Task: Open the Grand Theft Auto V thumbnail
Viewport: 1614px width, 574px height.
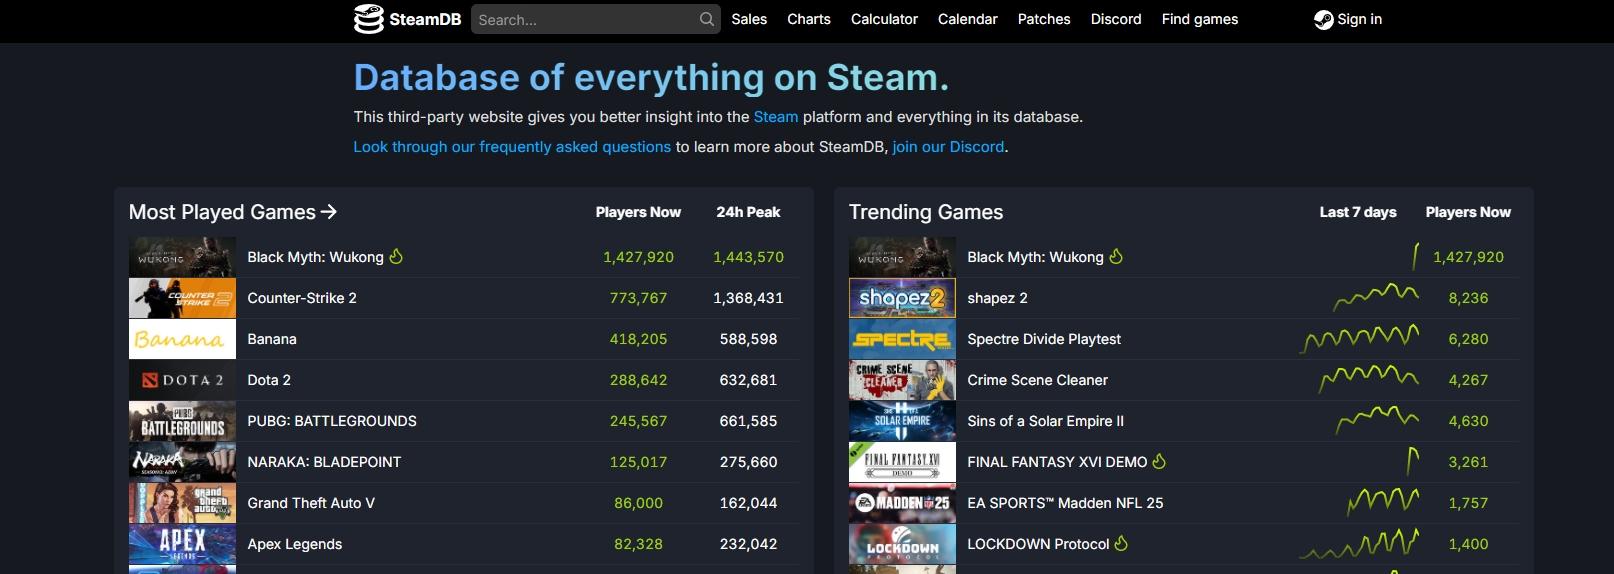Action: (182, 503)
